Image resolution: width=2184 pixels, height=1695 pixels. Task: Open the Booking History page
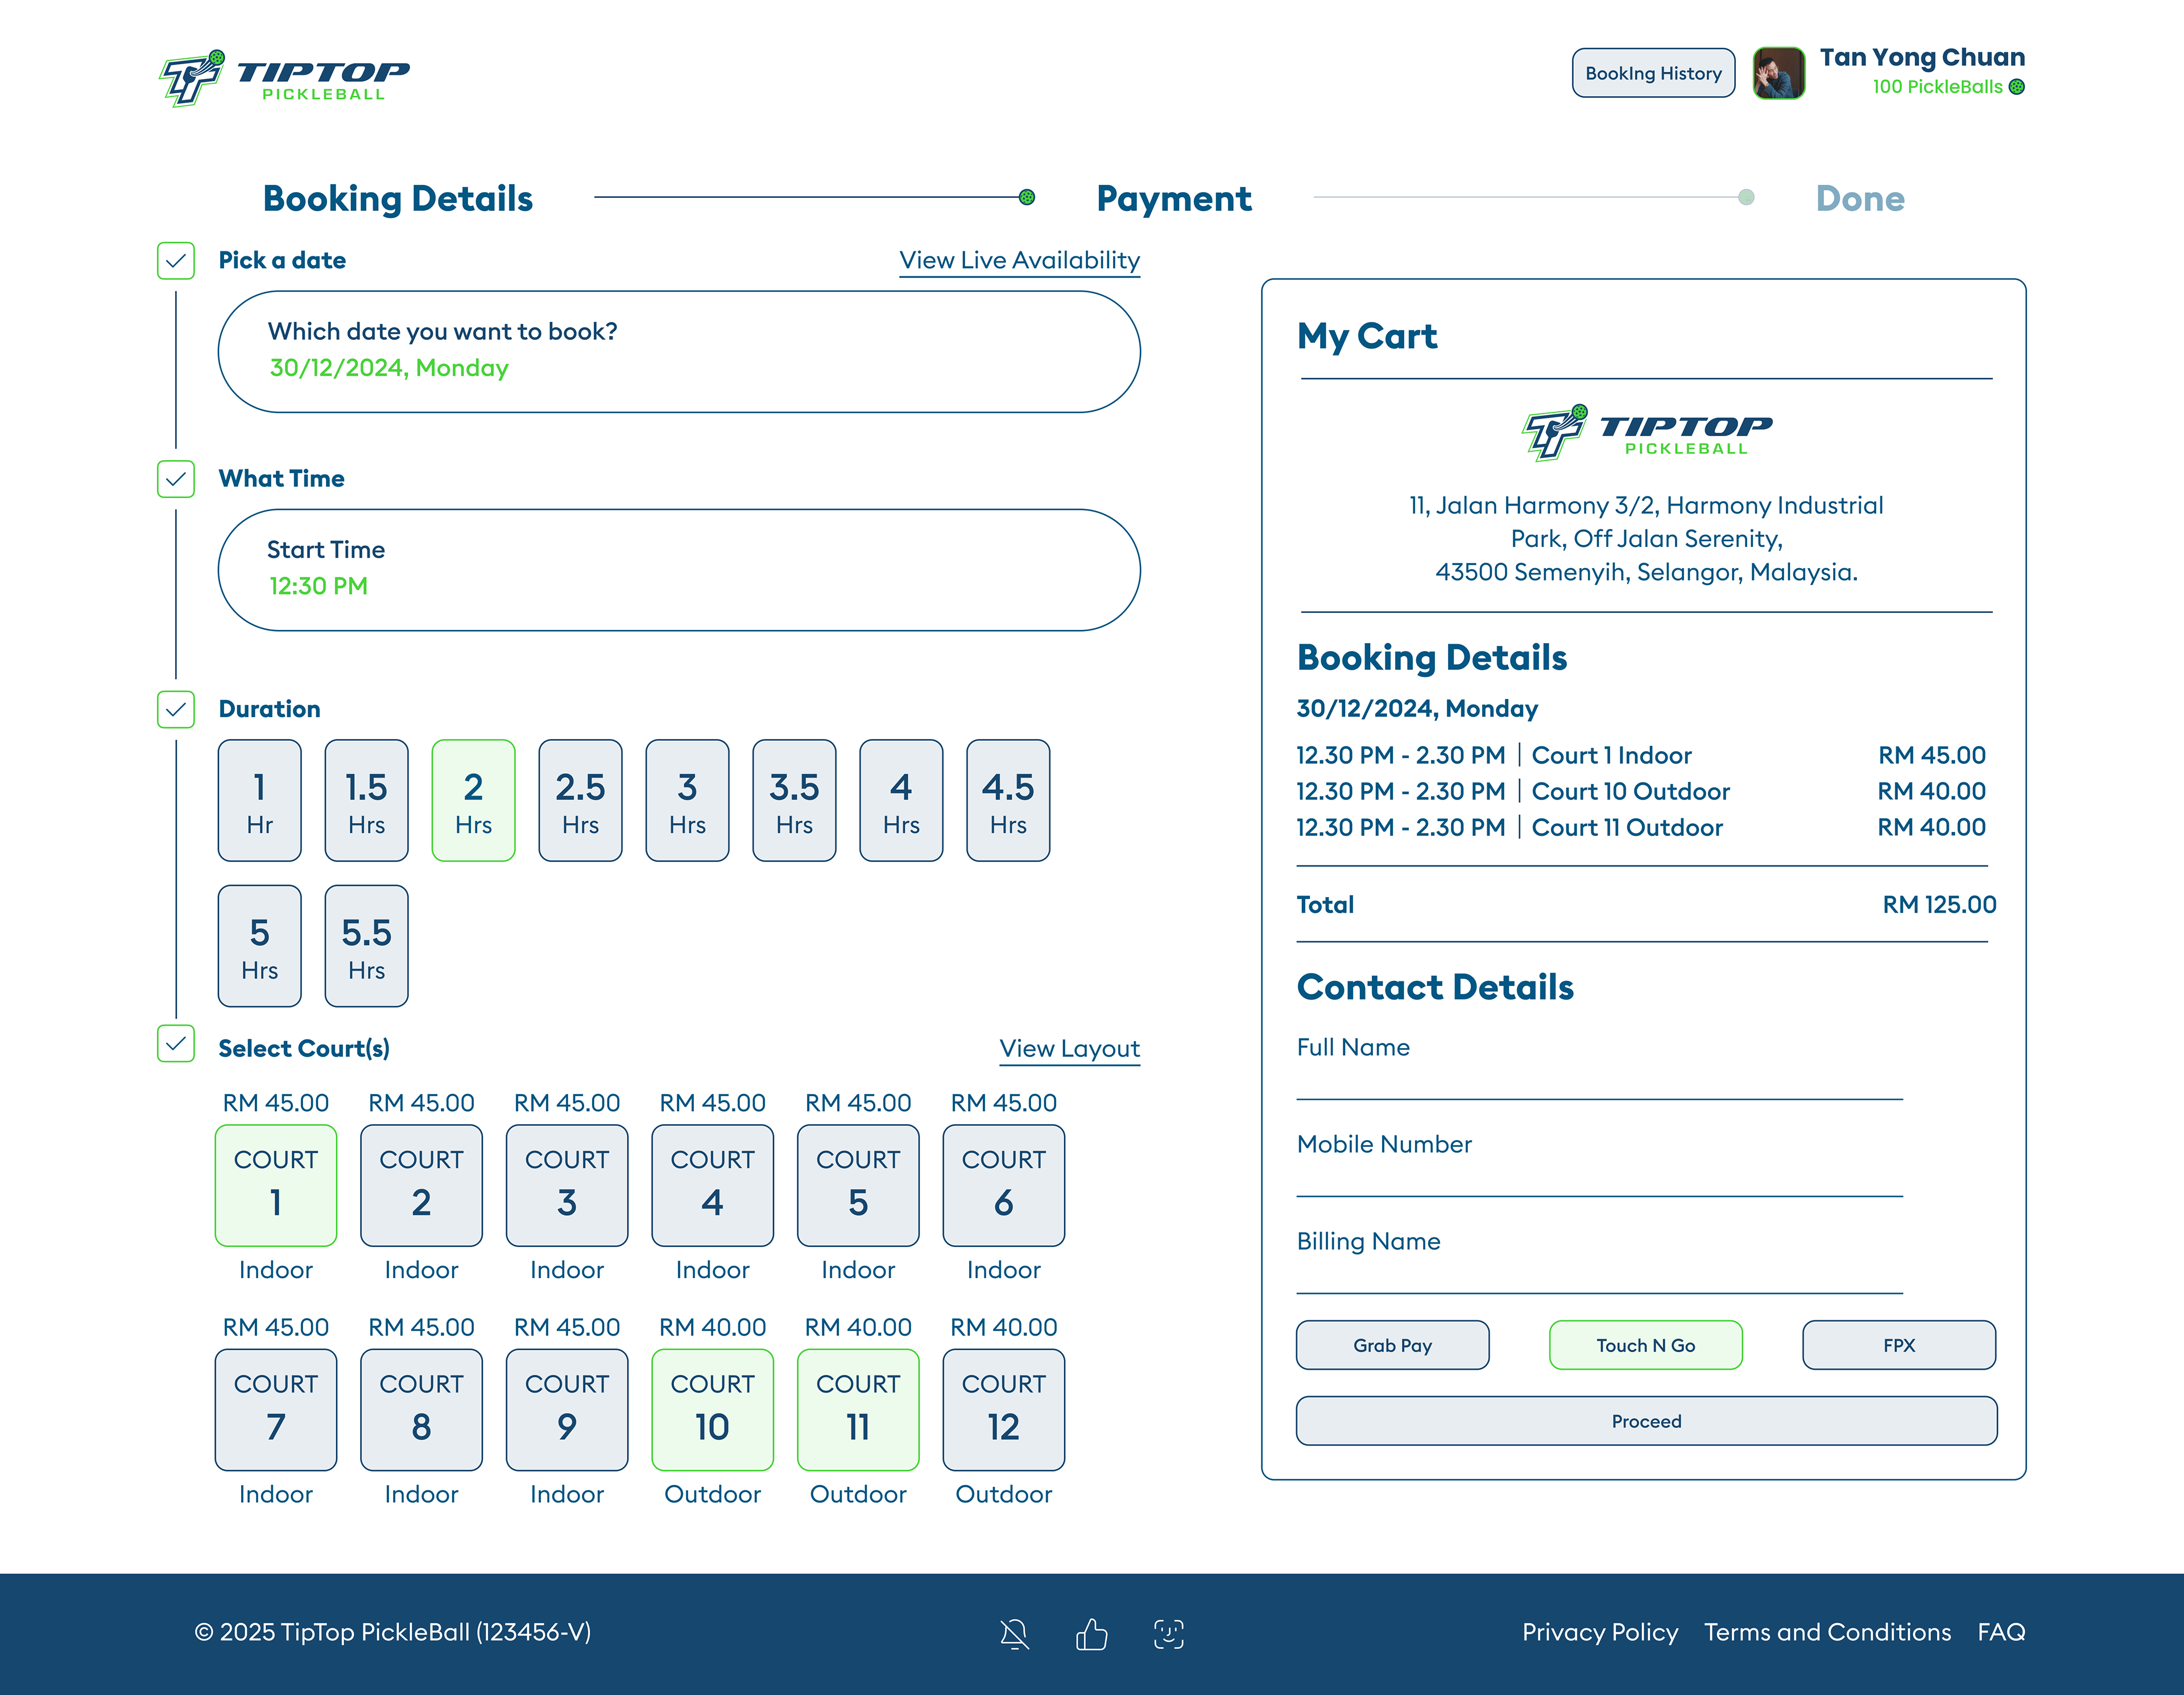1653,73
